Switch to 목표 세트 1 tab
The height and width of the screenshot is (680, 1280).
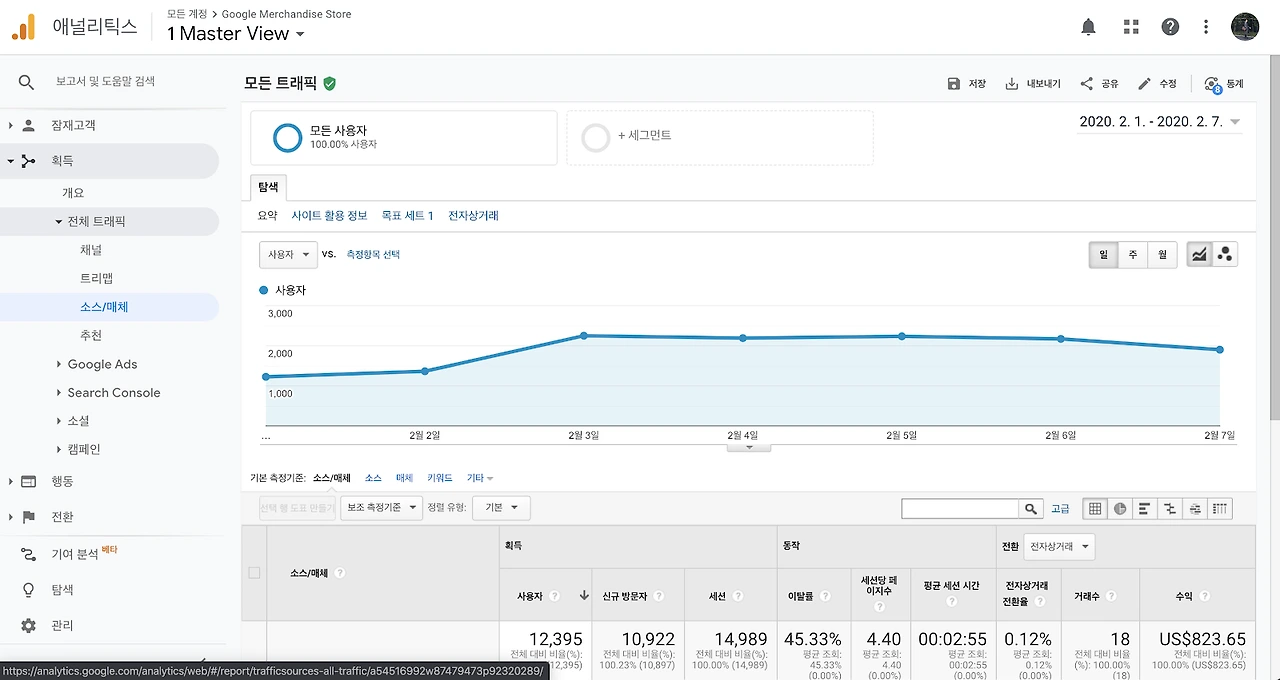click(x=408, y=216)
